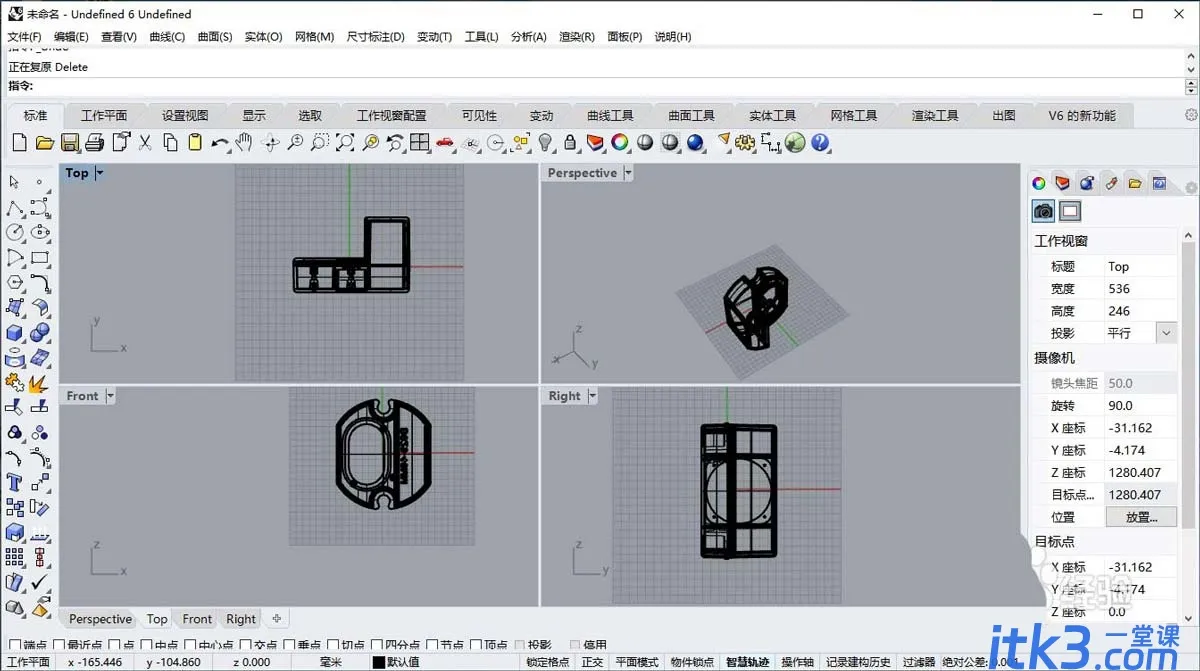This screenshot has width=1200, height=671.
Task: Select the Box solid tool in sidebar
Action: click(15, 332)
